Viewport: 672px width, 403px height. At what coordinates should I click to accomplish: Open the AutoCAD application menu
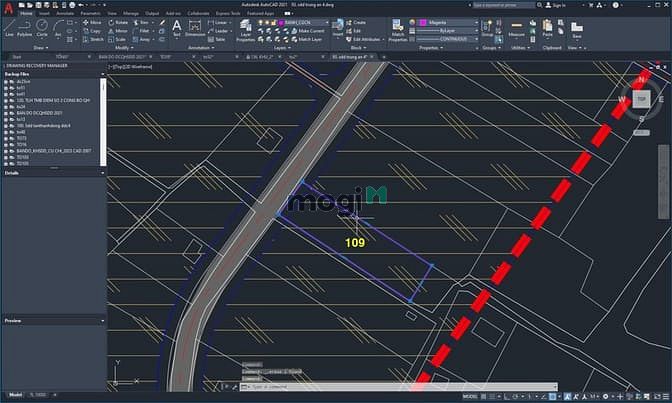tap(9, 8)
